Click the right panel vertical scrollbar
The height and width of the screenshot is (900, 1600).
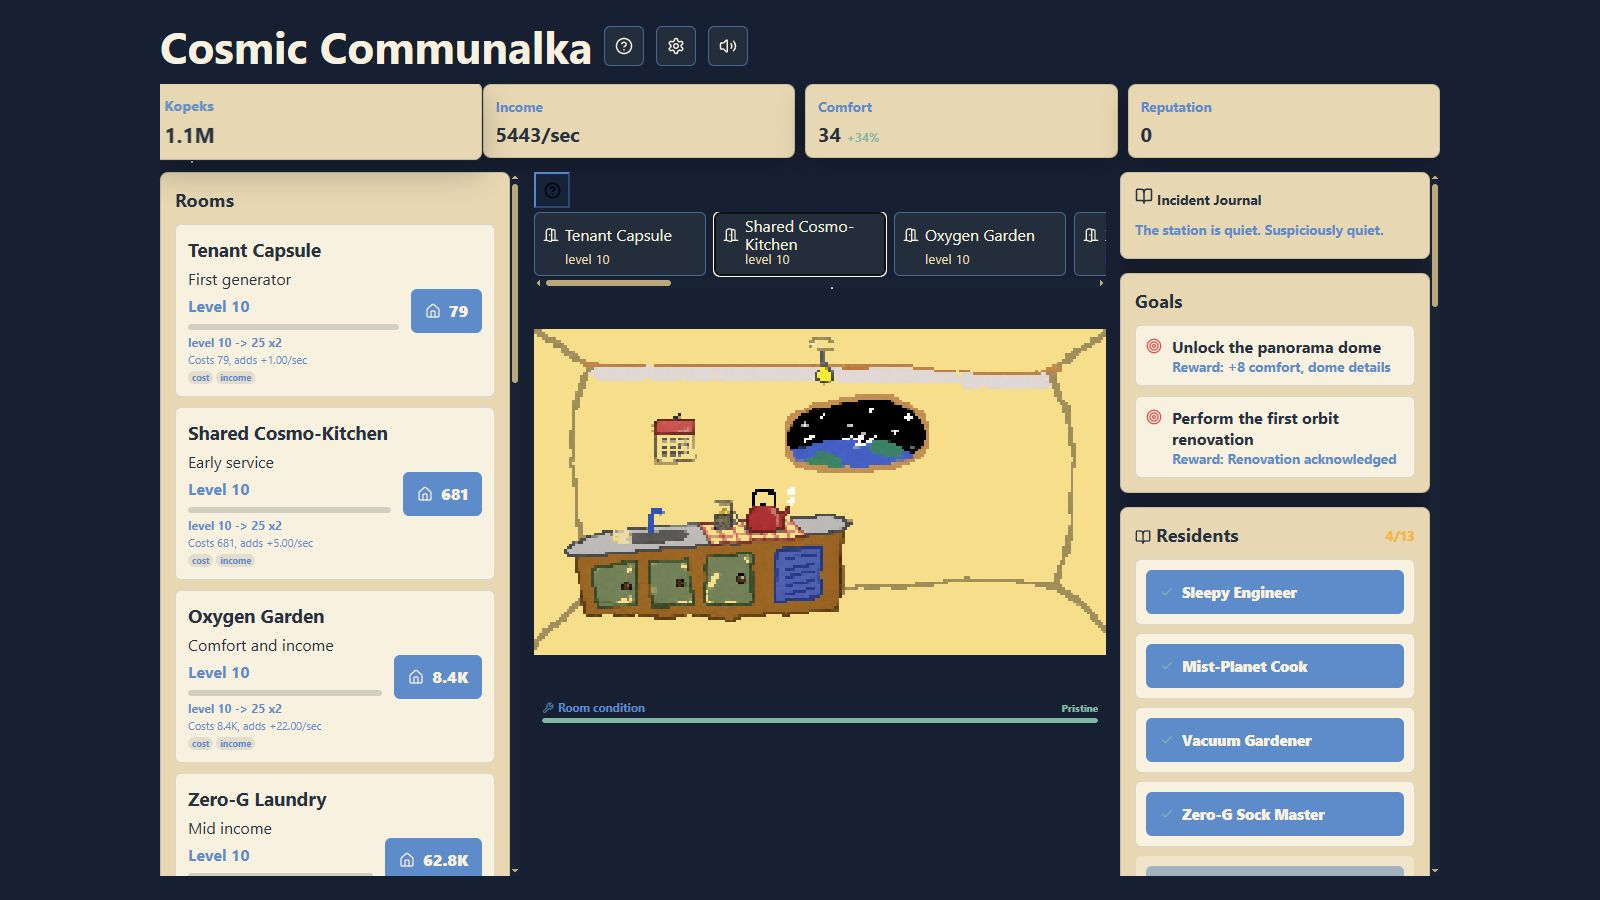1435,245
